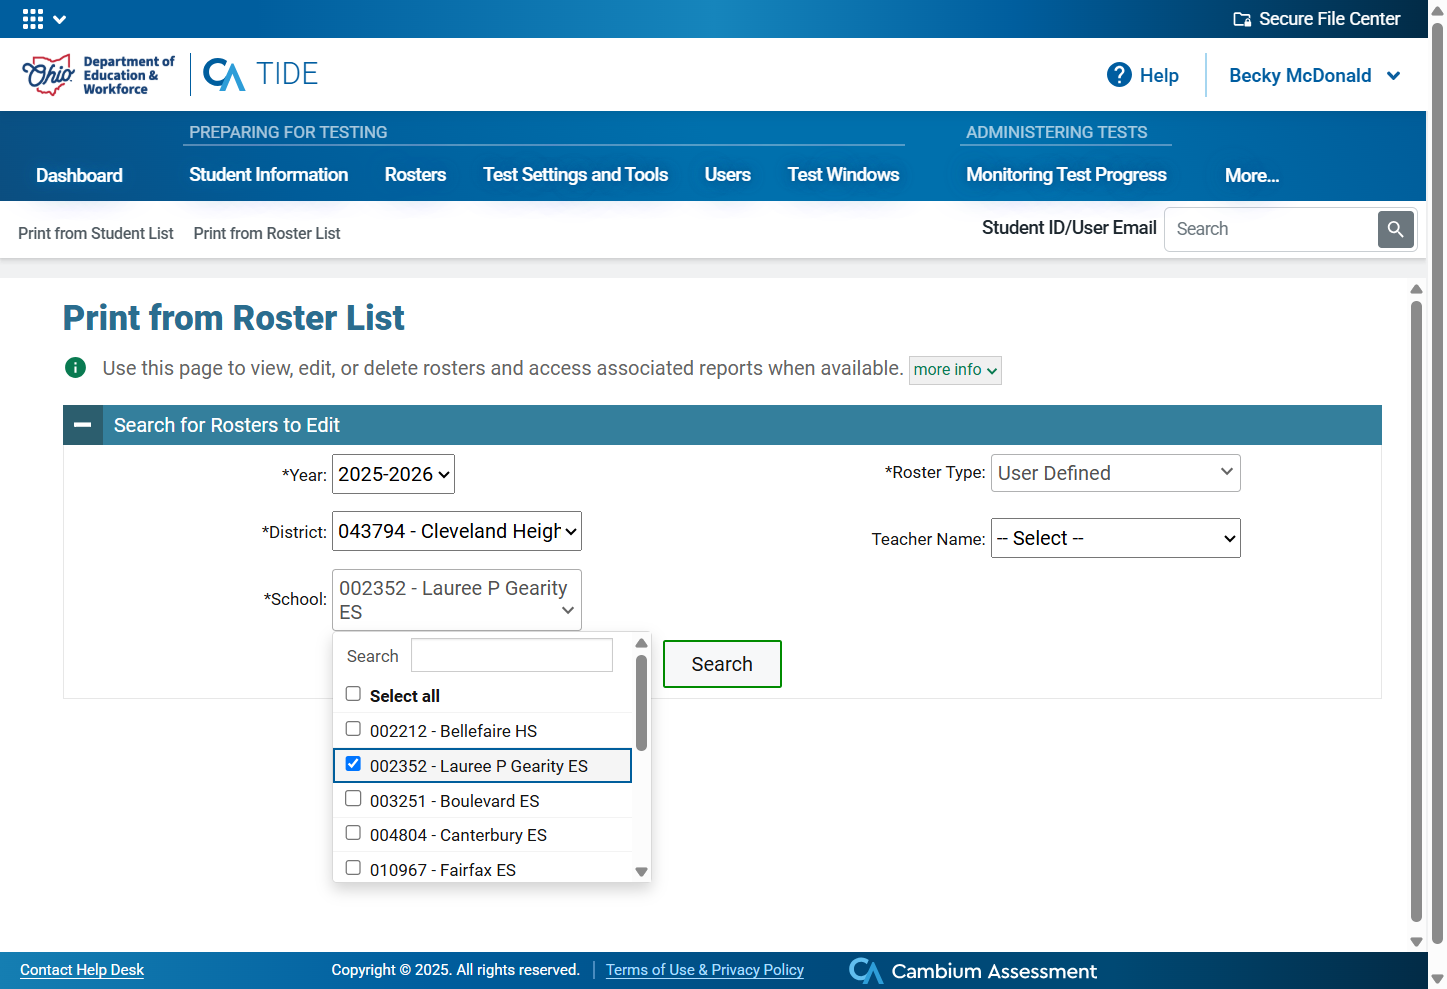The image size is (1447, 989).
Task: Check the 010967 - Fairfax ES checkbox
Action: (x=353, y=868)
